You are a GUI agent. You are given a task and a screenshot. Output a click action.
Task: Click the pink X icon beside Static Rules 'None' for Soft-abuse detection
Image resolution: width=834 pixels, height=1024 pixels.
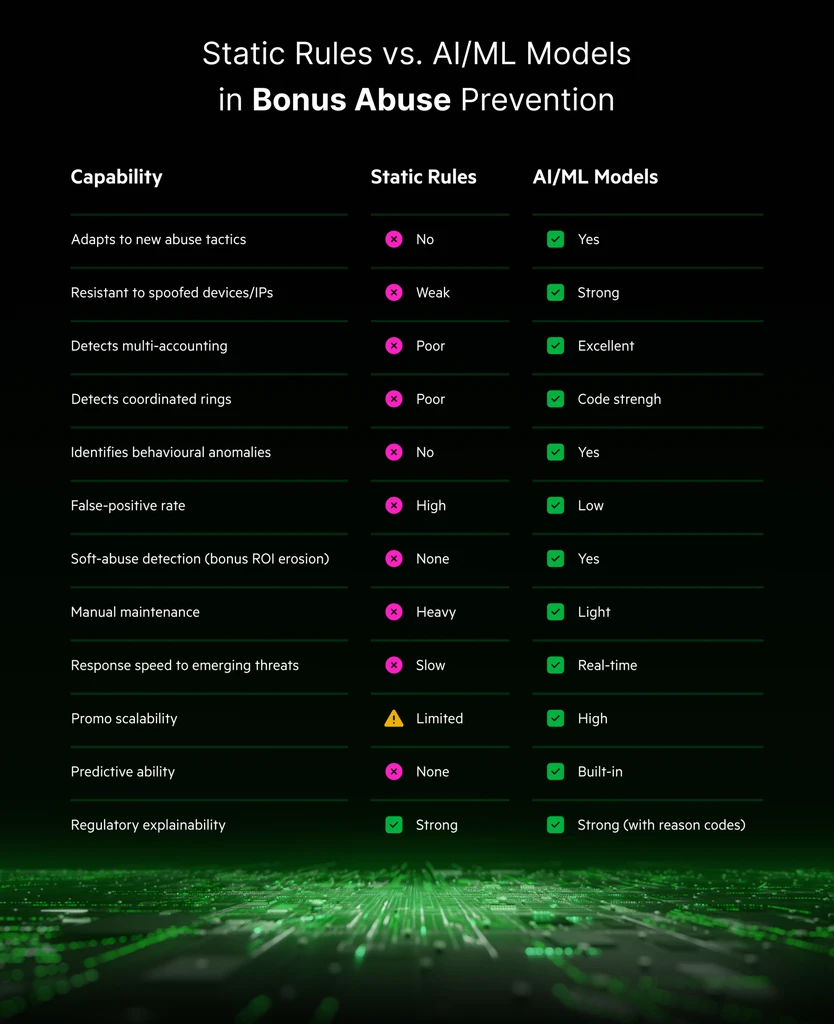(394, 559)
